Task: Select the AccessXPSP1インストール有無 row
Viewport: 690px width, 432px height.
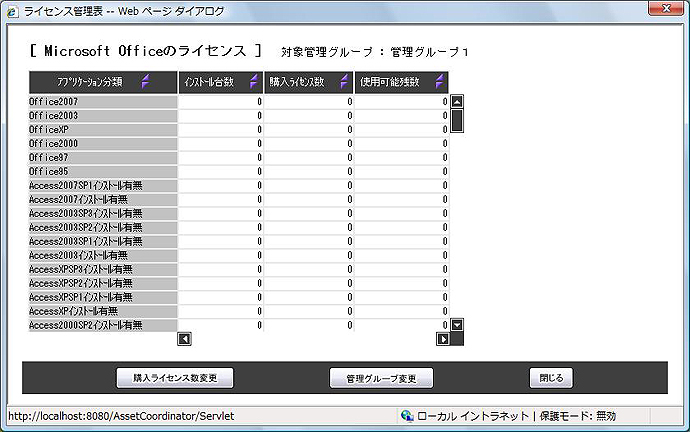Action: pyautogui.click(x=239, y=297)
